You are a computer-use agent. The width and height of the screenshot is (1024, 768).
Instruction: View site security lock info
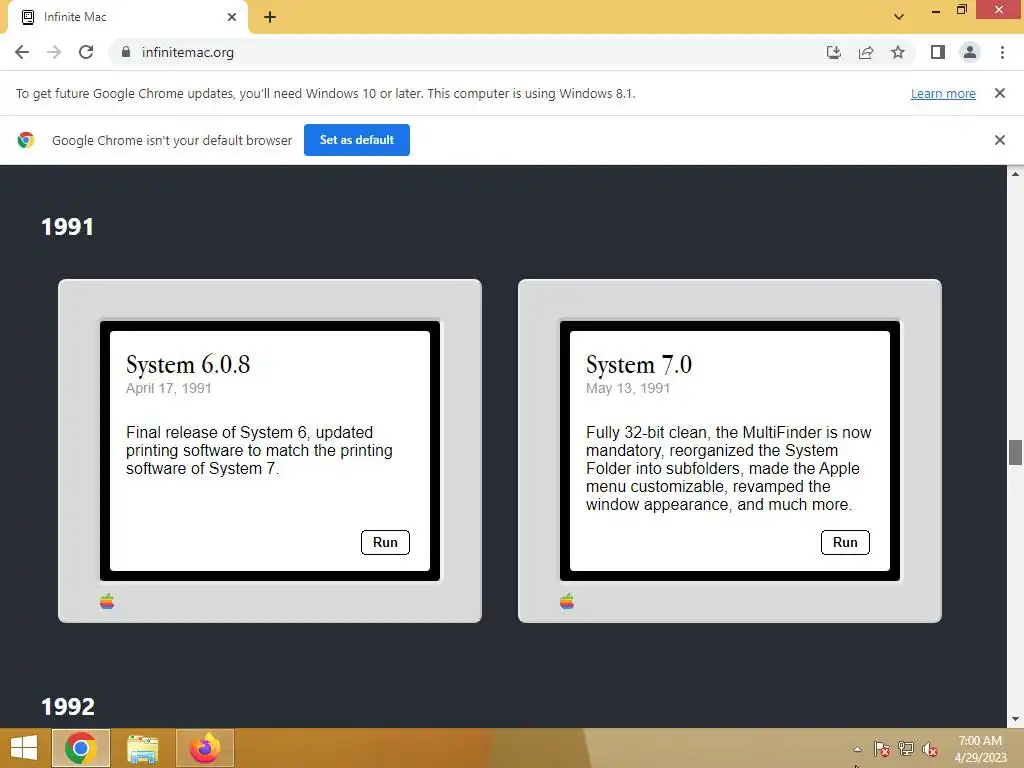[x=126, y=52]
